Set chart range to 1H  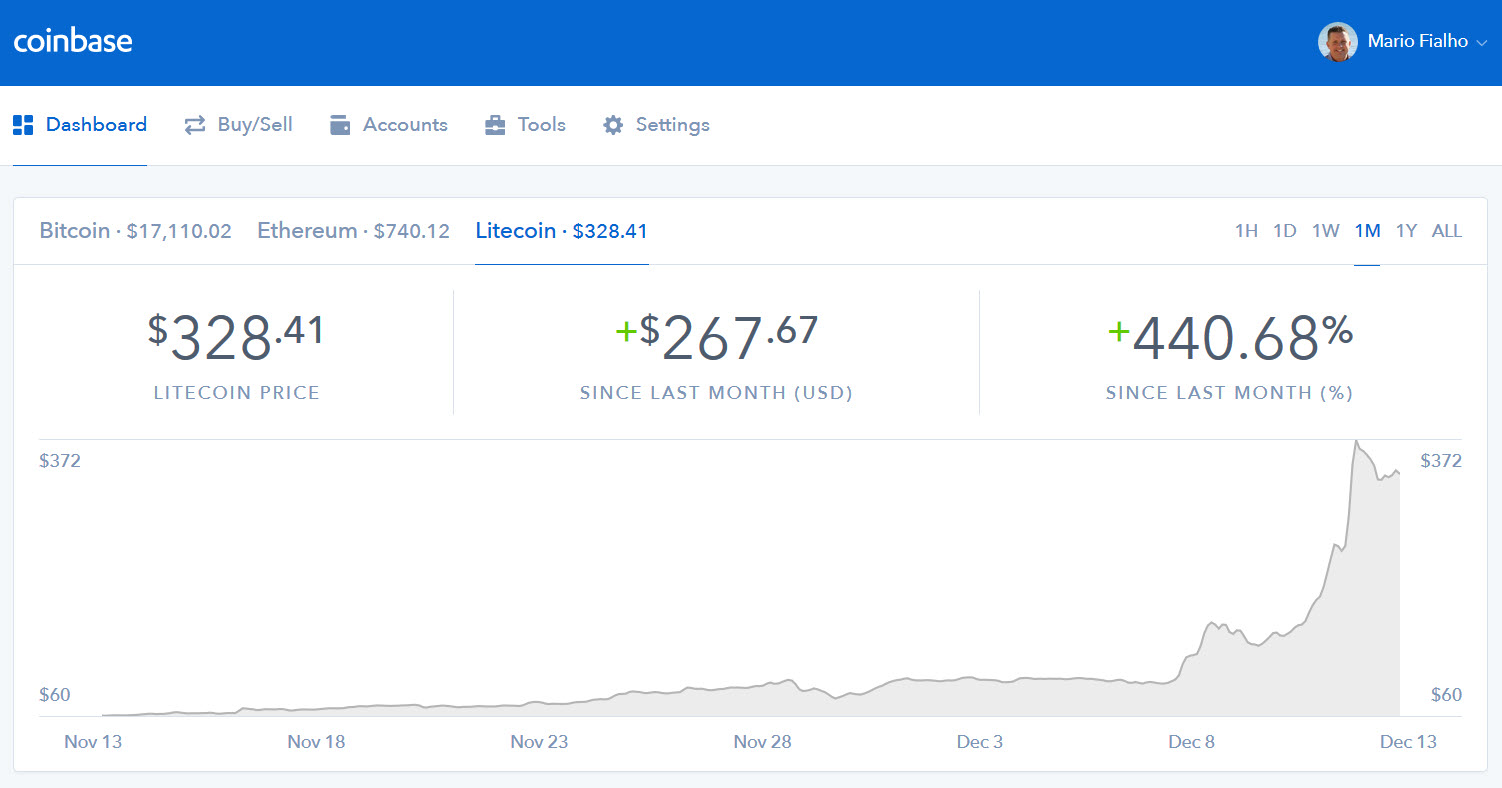coord(1246,231)
